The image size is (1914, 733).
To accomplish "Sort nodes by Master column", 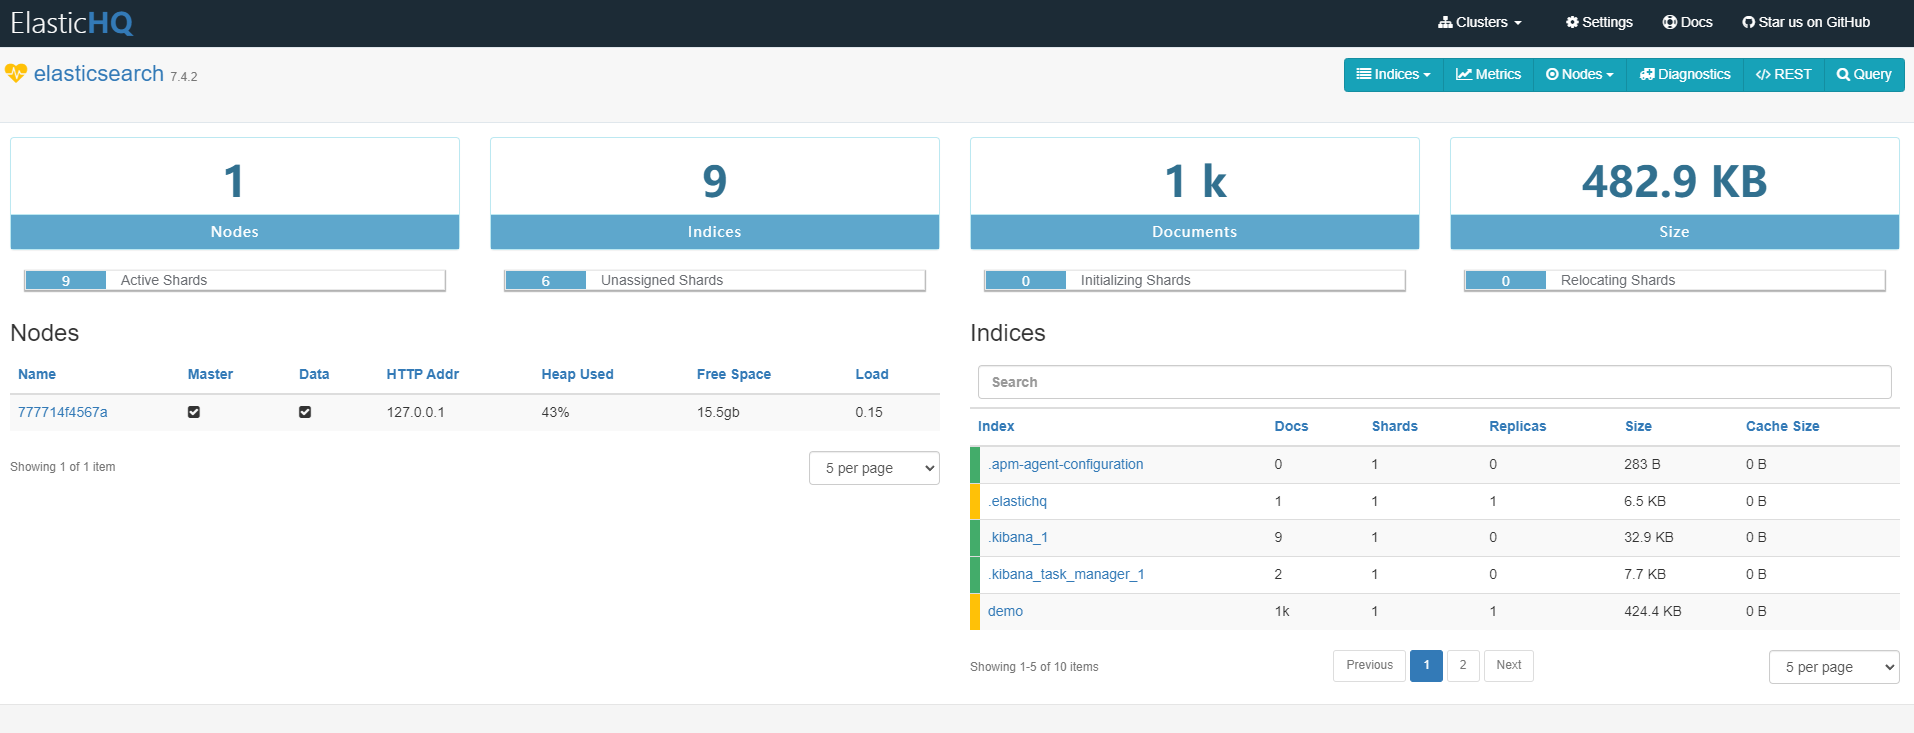I will [x=210, y=374].
